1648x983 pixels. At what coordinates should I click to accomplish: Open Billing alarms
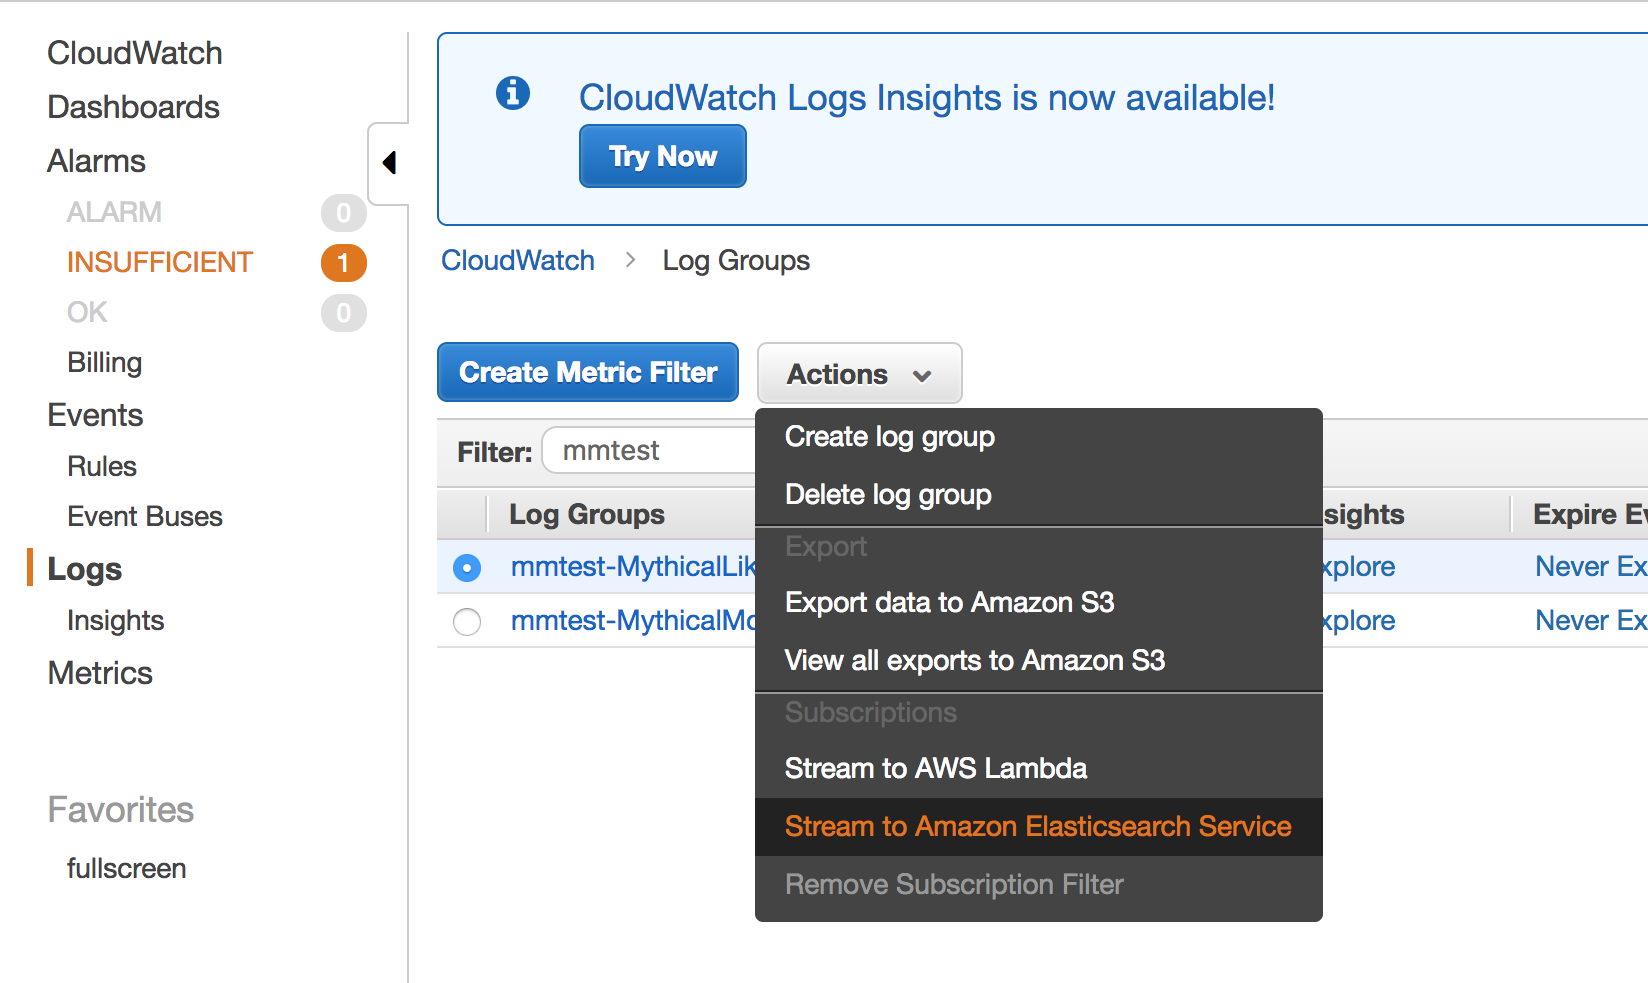105,362
